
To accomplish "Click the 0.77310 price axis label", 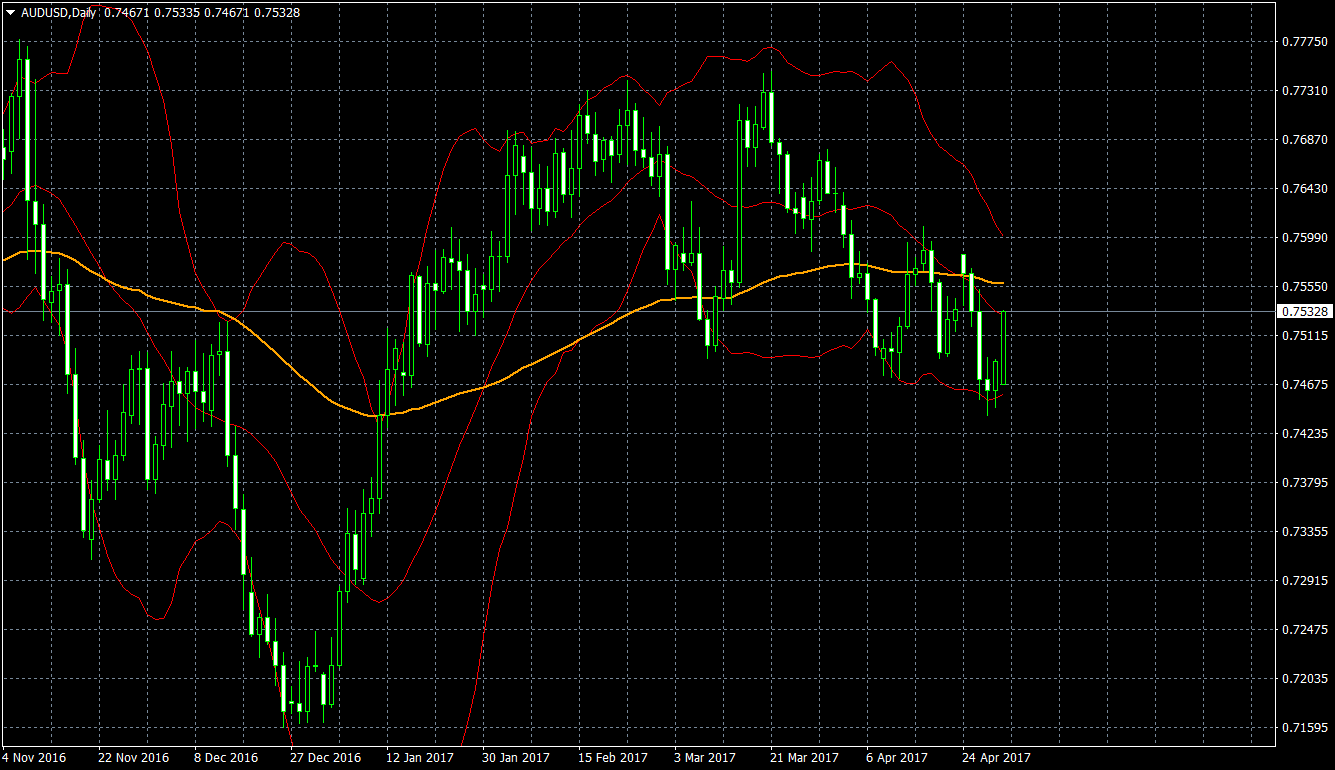I will pos(1304,90).
